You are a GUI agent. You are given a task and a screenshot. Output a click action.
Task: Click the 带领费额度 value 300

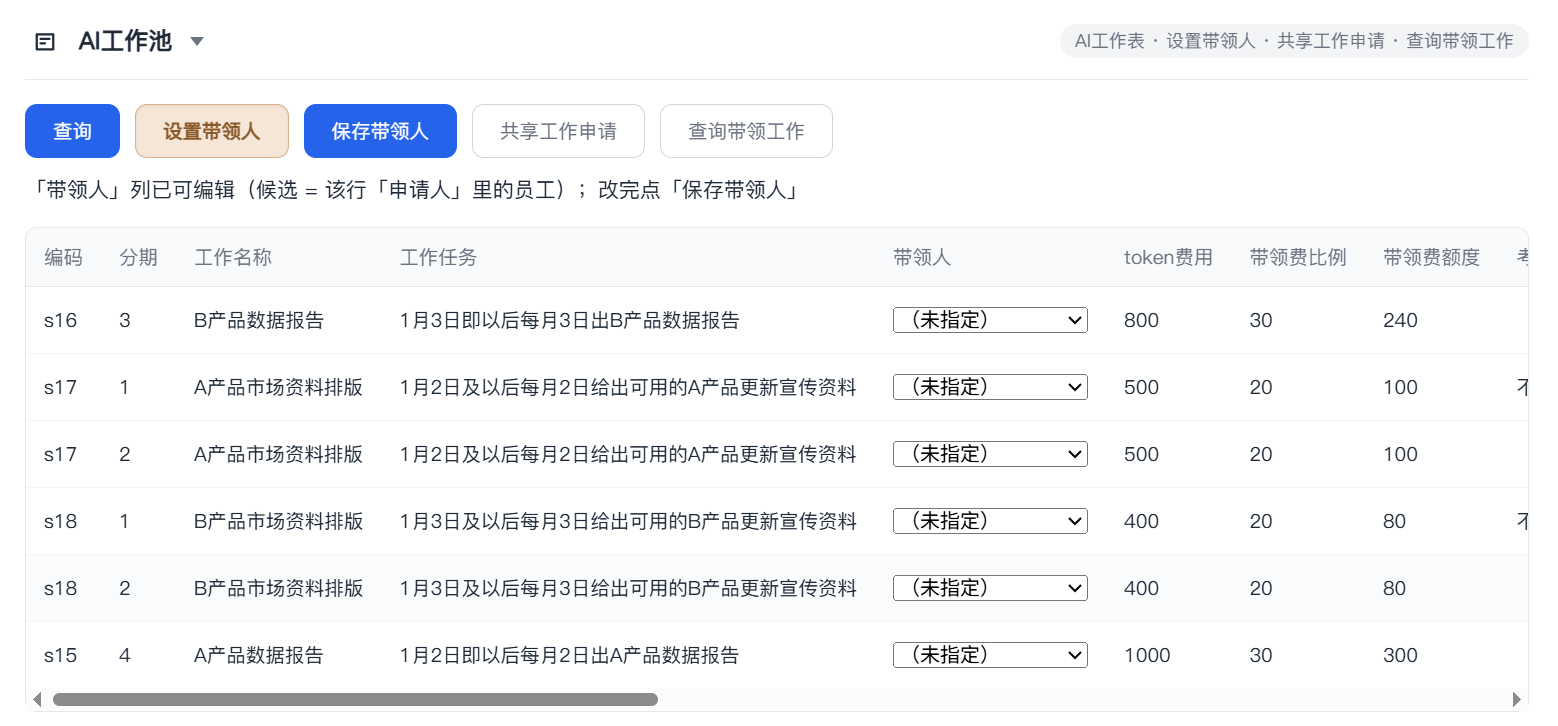[x=1401, y=655]
